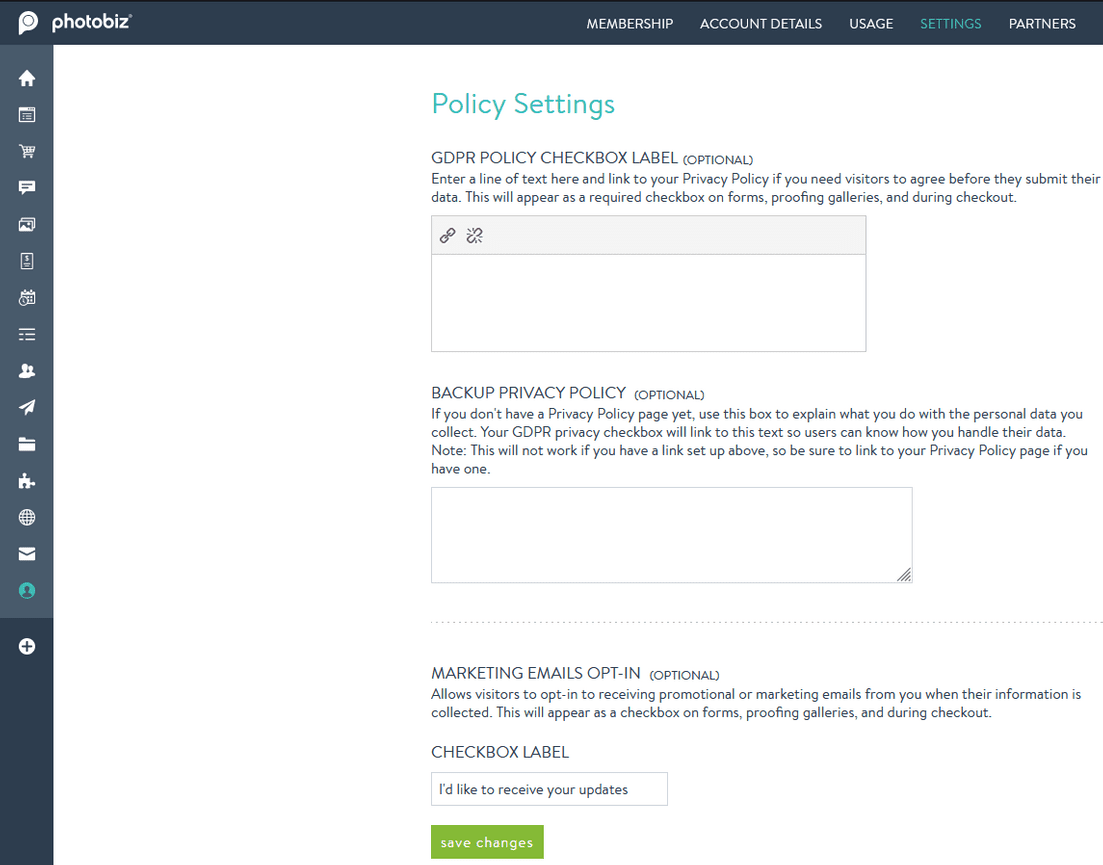Screen dimensions: 1103x865
Task: Open the scheduler calendar icon
Action: point(26,297)
